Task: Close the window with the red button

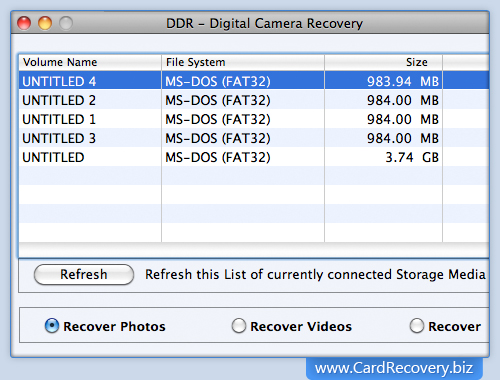Action: pos(24,23)
